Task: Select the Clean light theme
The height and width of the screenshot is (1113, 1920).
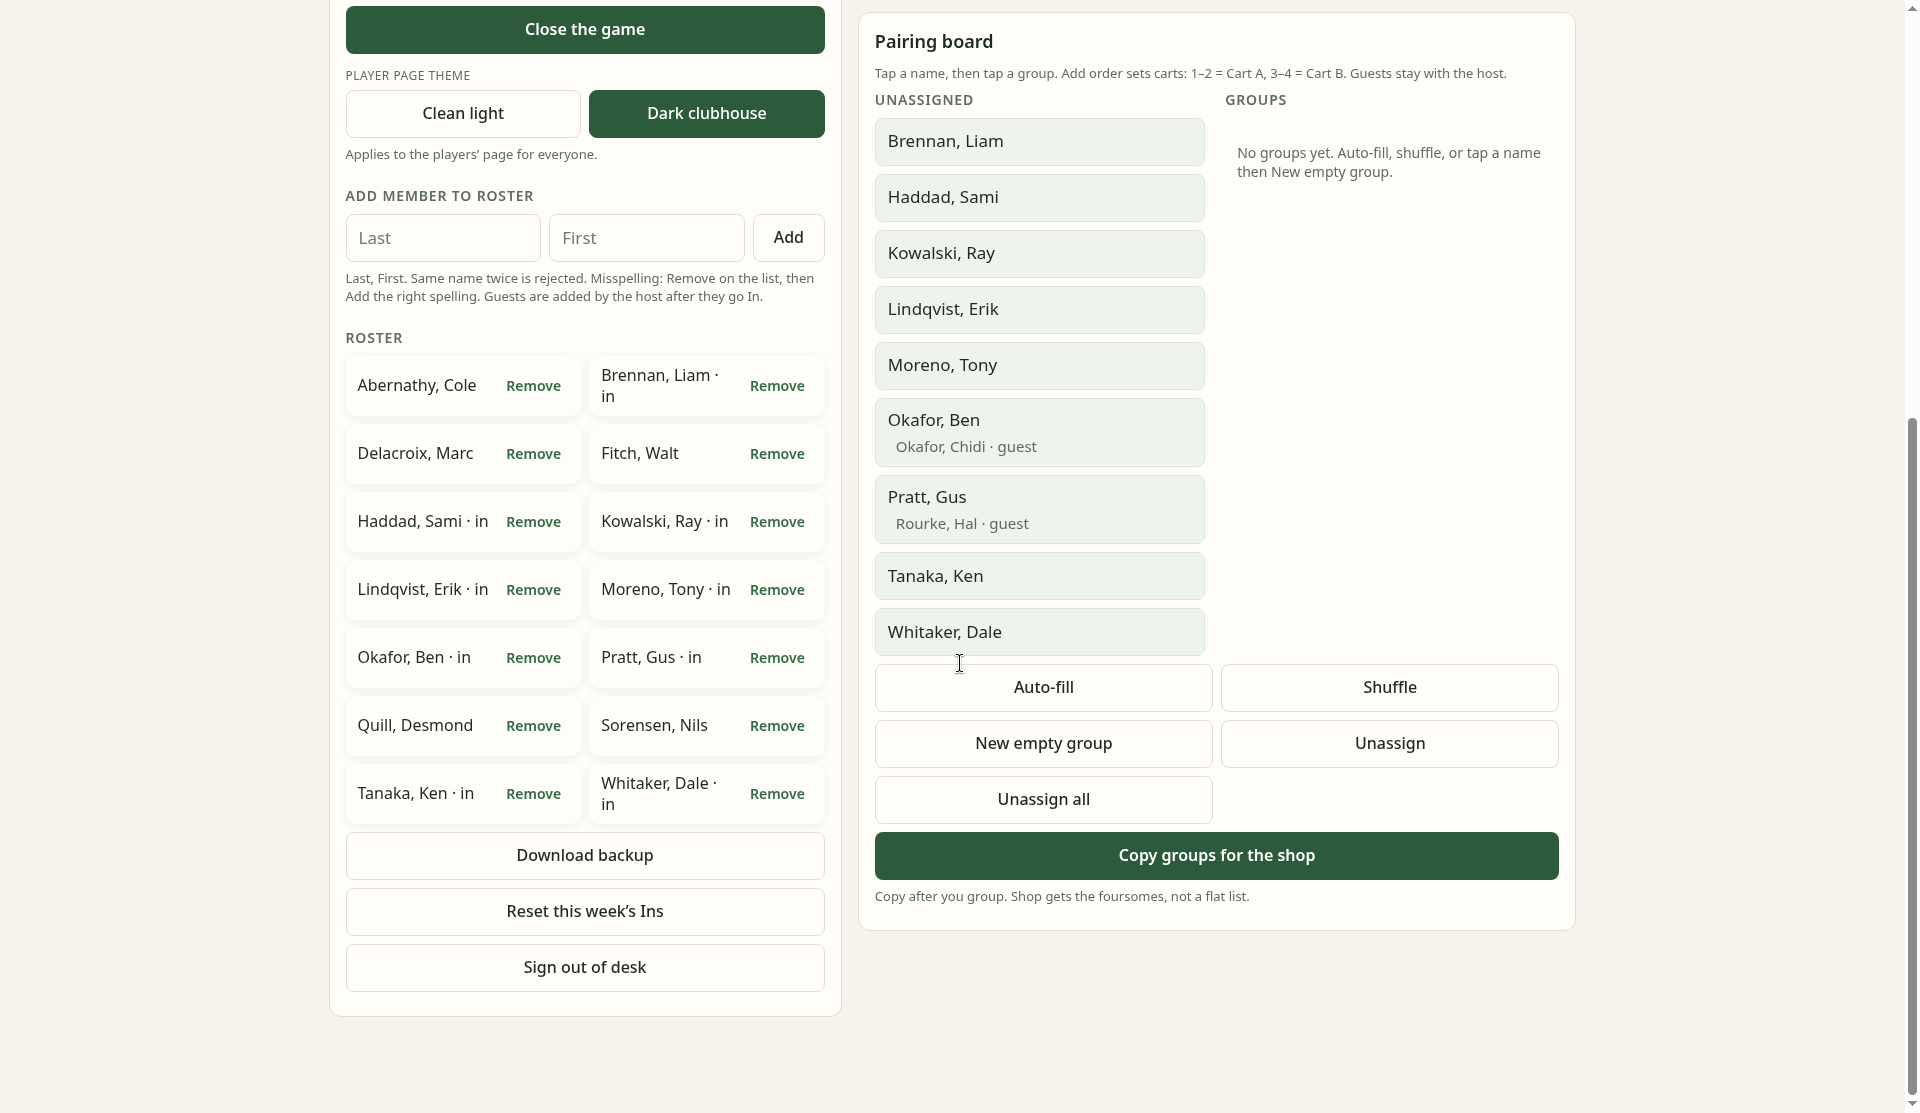Action: [463, 114]
